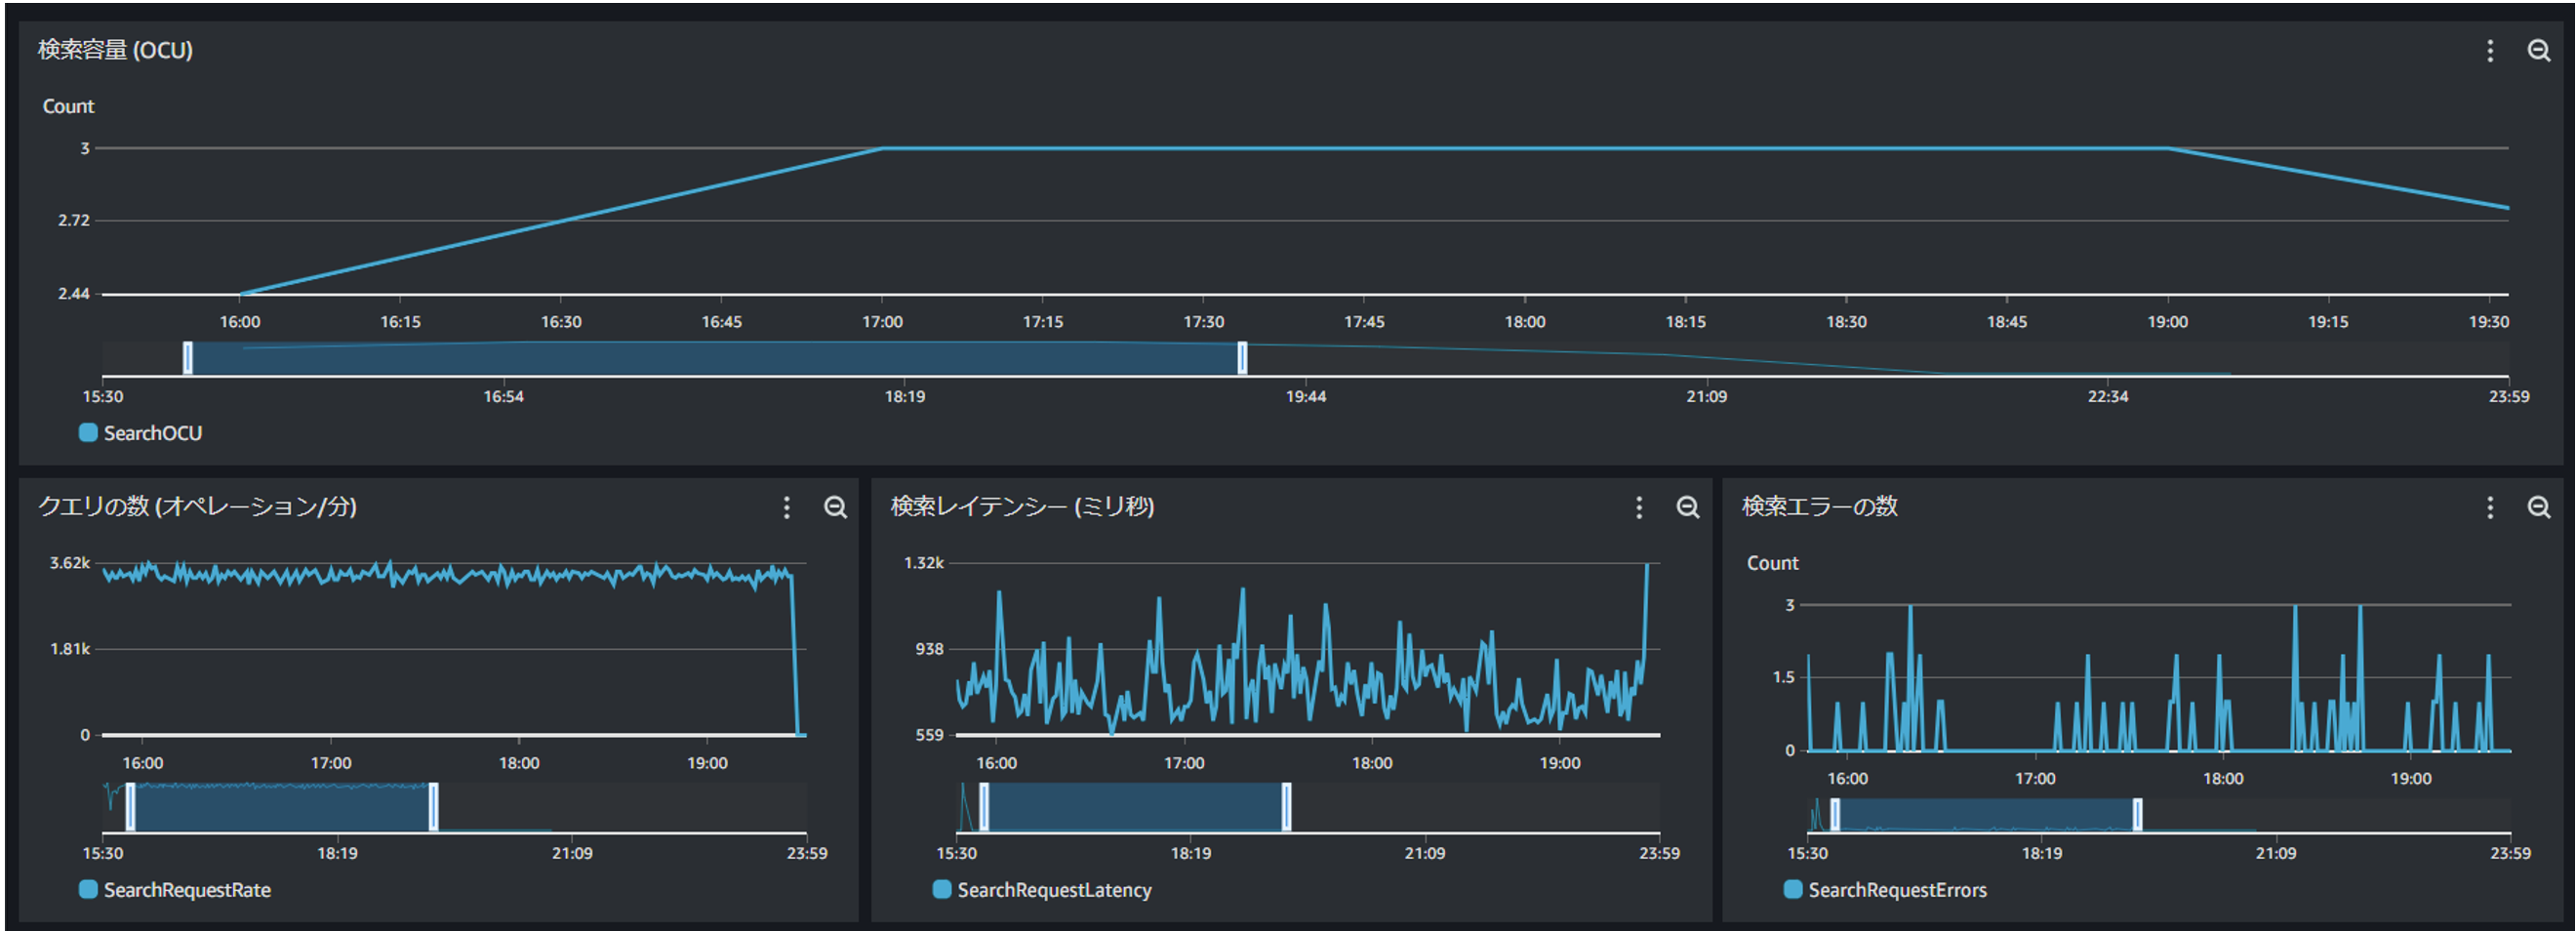
Task: Click the selected range area in OCU overview
Action: [x=715, y=358]
